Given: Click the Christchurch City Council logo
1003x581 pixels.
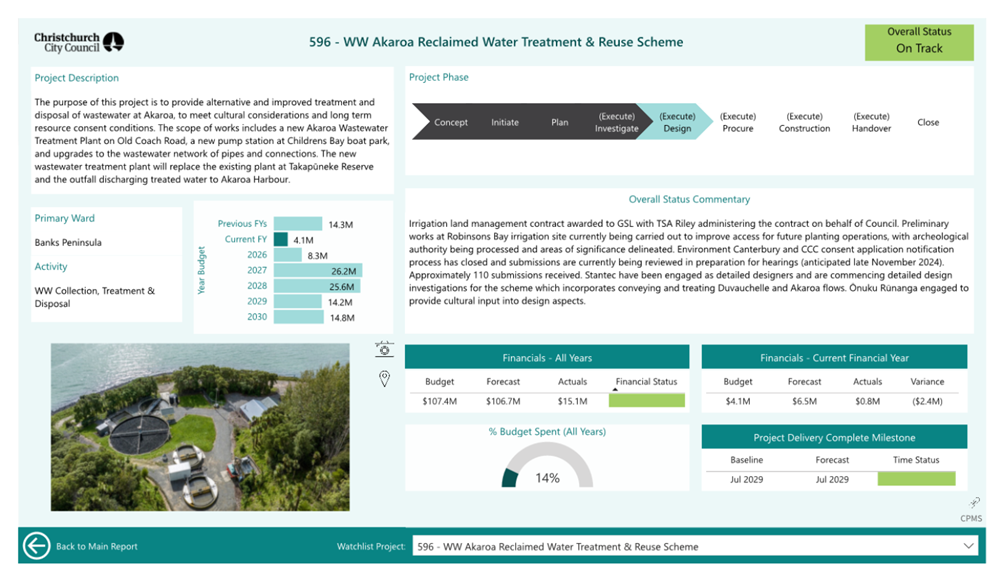Looking at the screenshot, I should (x=79, y=42).
